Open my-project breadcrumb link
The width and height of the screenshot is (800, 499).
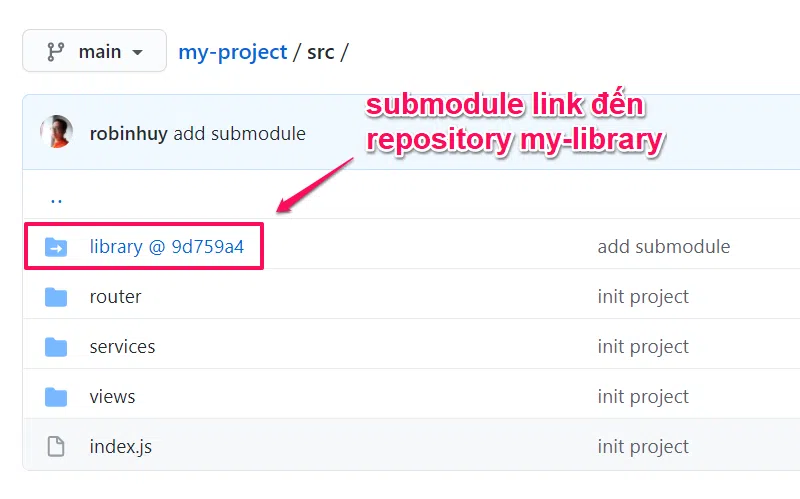click(x=232, y=51)
